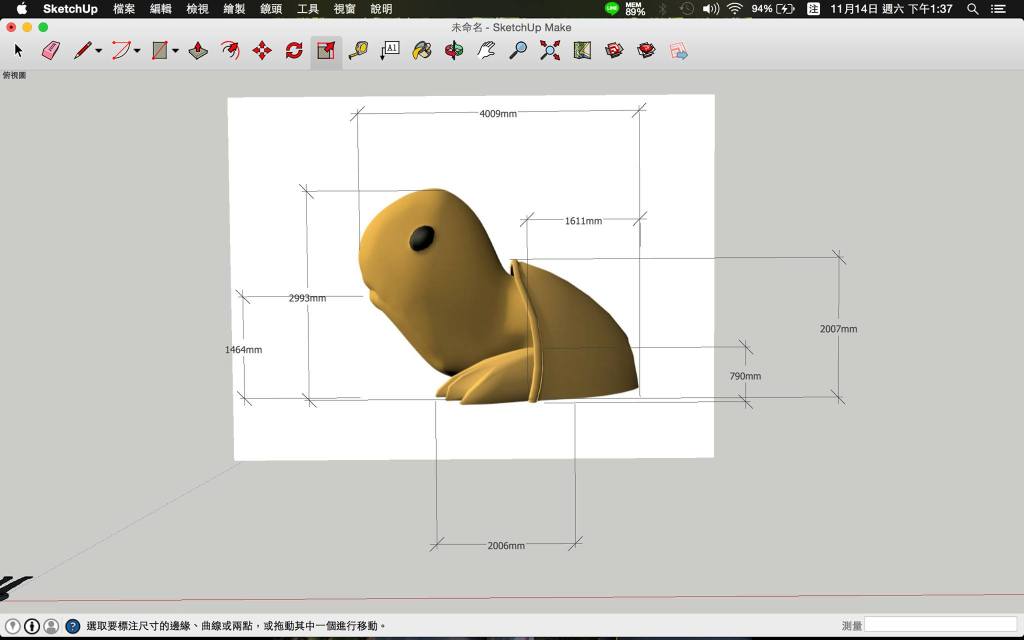This screenshot has height=640, width=1024.
Task: Choose the Eraser tool
Action: pos(51,50)
